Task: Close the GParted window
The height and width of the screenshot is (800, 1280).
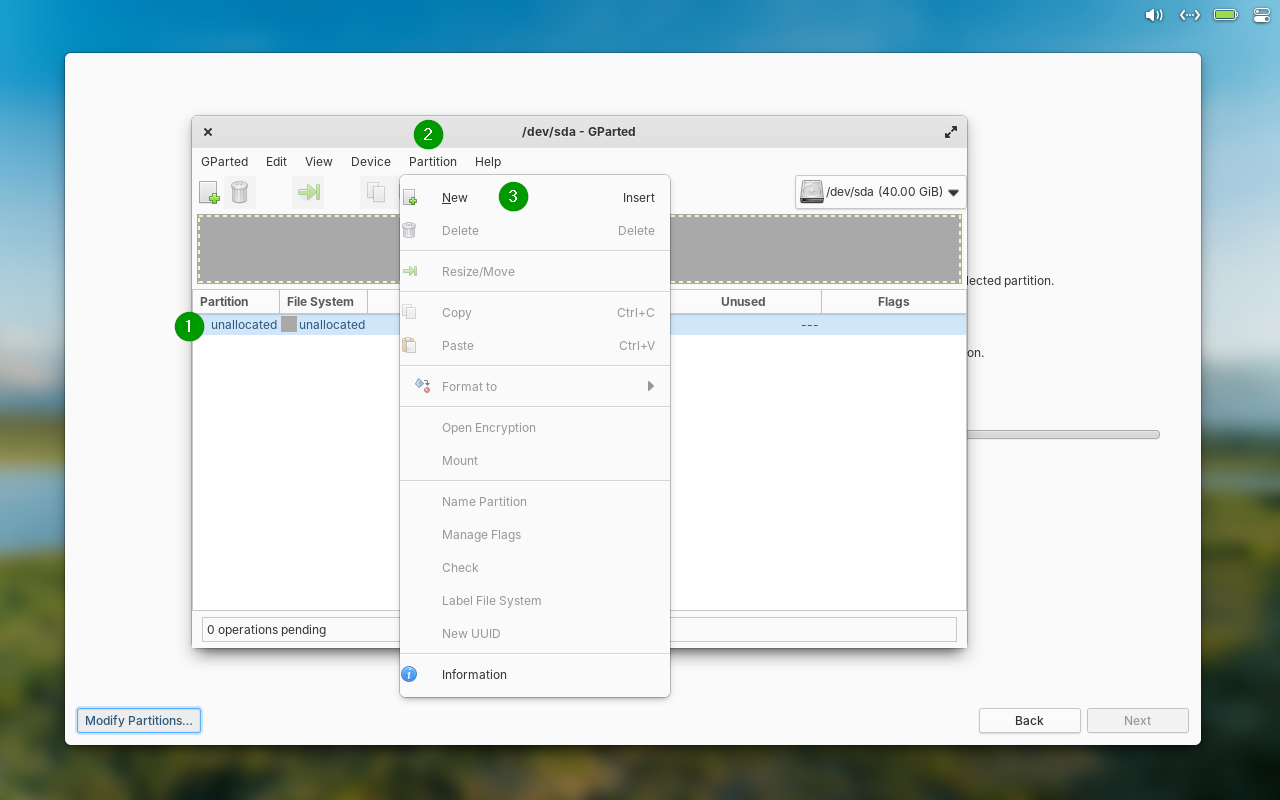Action: [208, 132]
